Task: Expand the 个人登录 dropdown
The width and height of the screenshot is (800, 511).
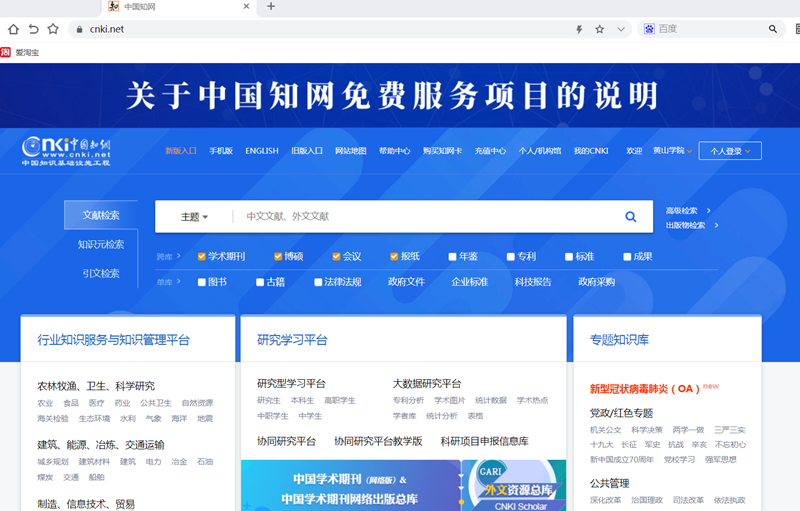Action: [x=731, y=151]
